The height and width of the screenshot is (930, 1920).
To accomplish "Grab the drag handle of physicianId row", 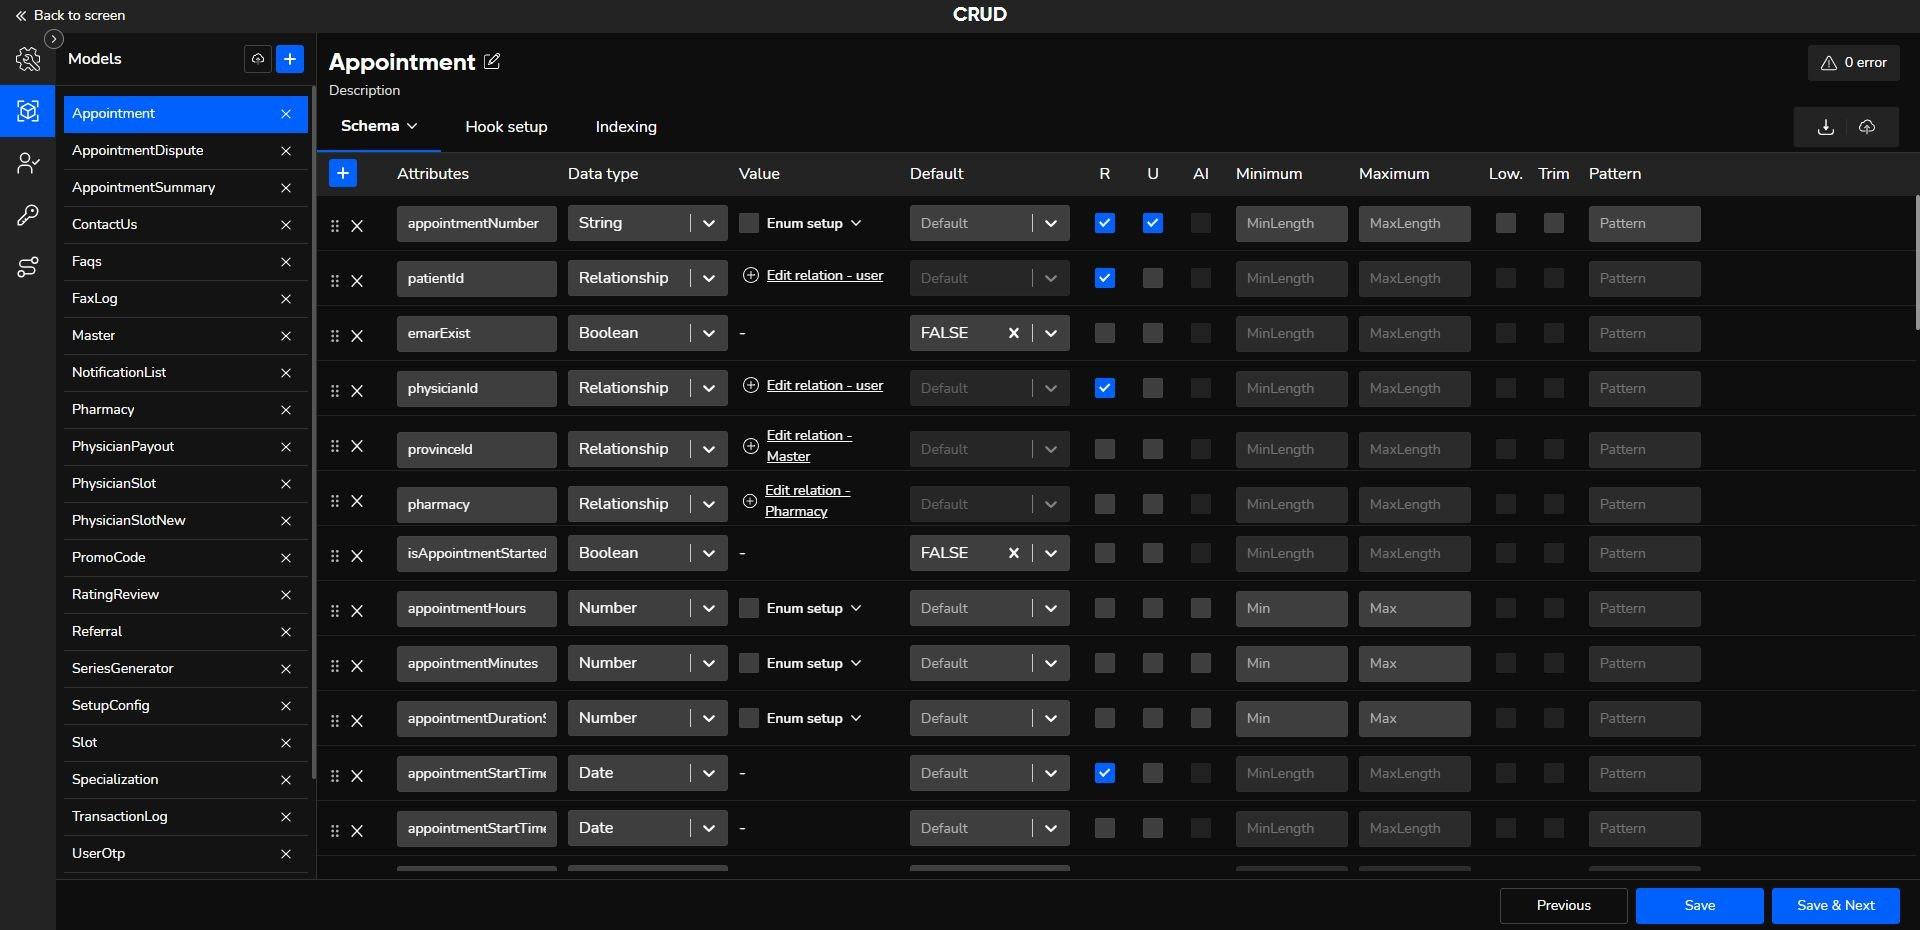I will (335, 391).
